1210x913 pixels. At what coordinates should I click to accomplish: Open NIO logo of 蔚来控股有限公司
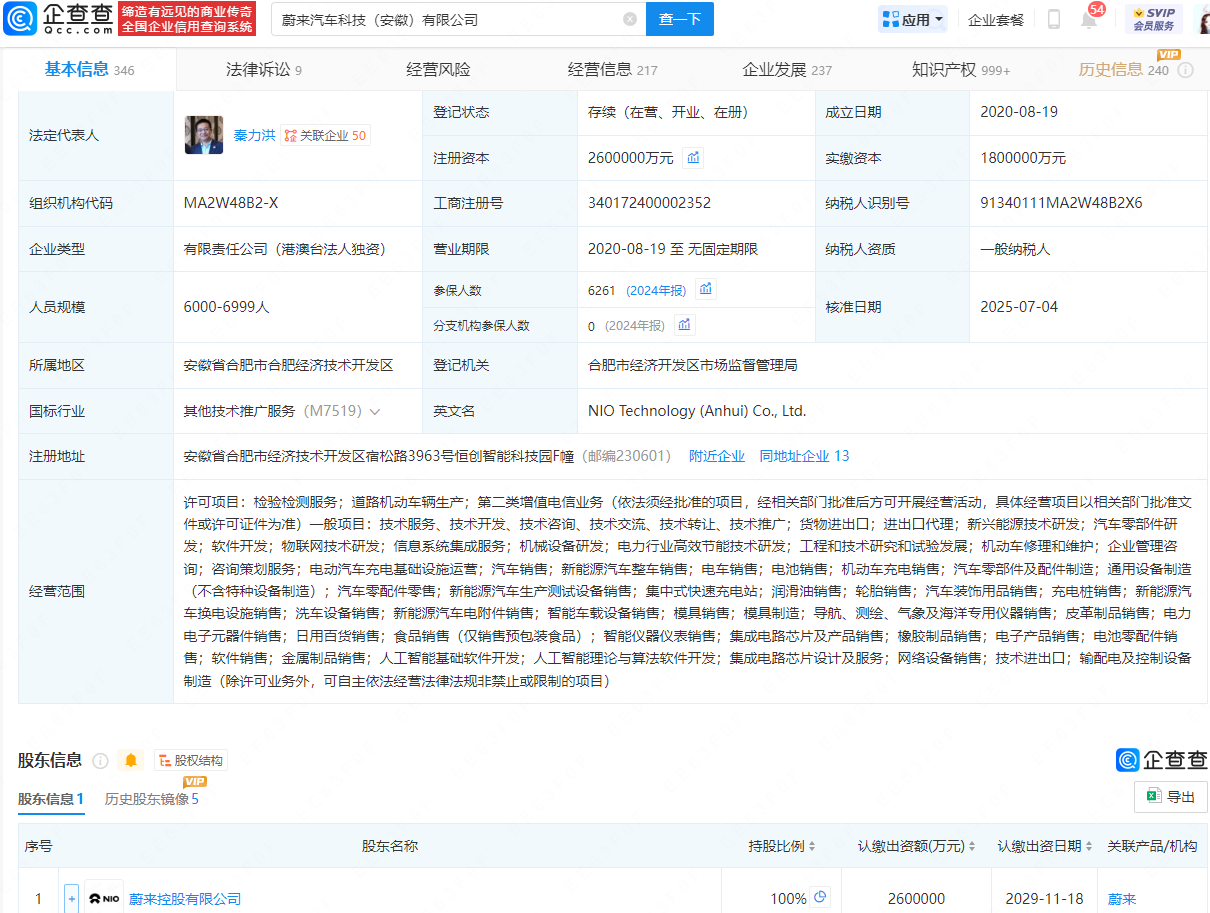pos(104,898)
